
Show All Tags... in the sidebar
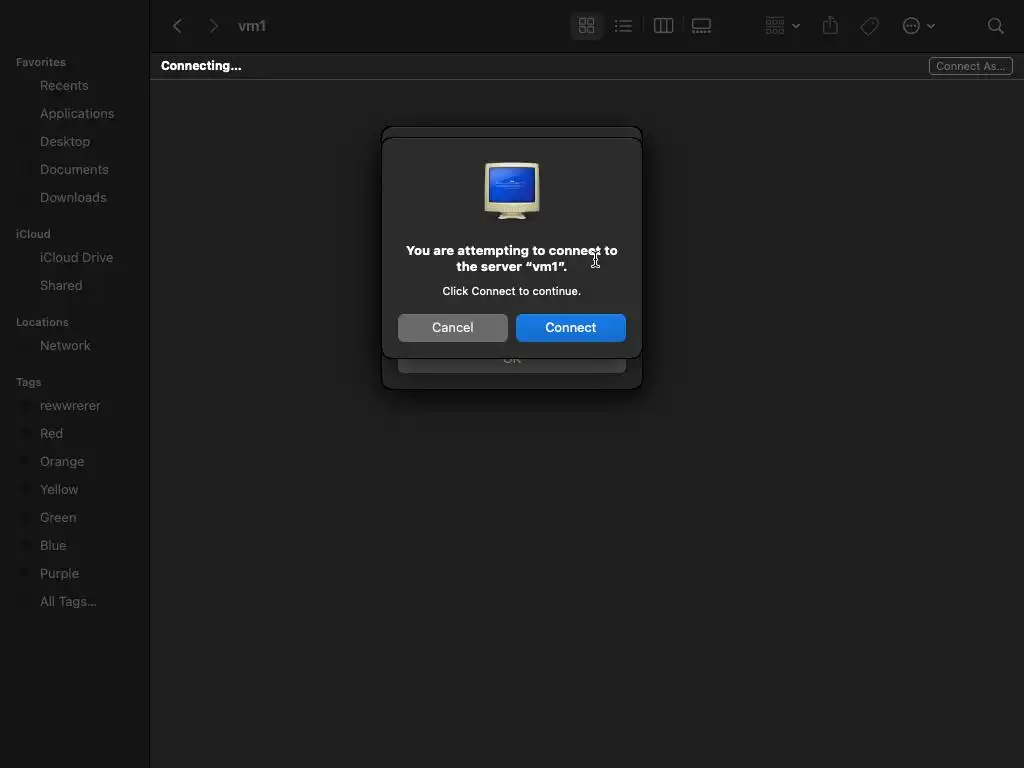tap(68, 602)
